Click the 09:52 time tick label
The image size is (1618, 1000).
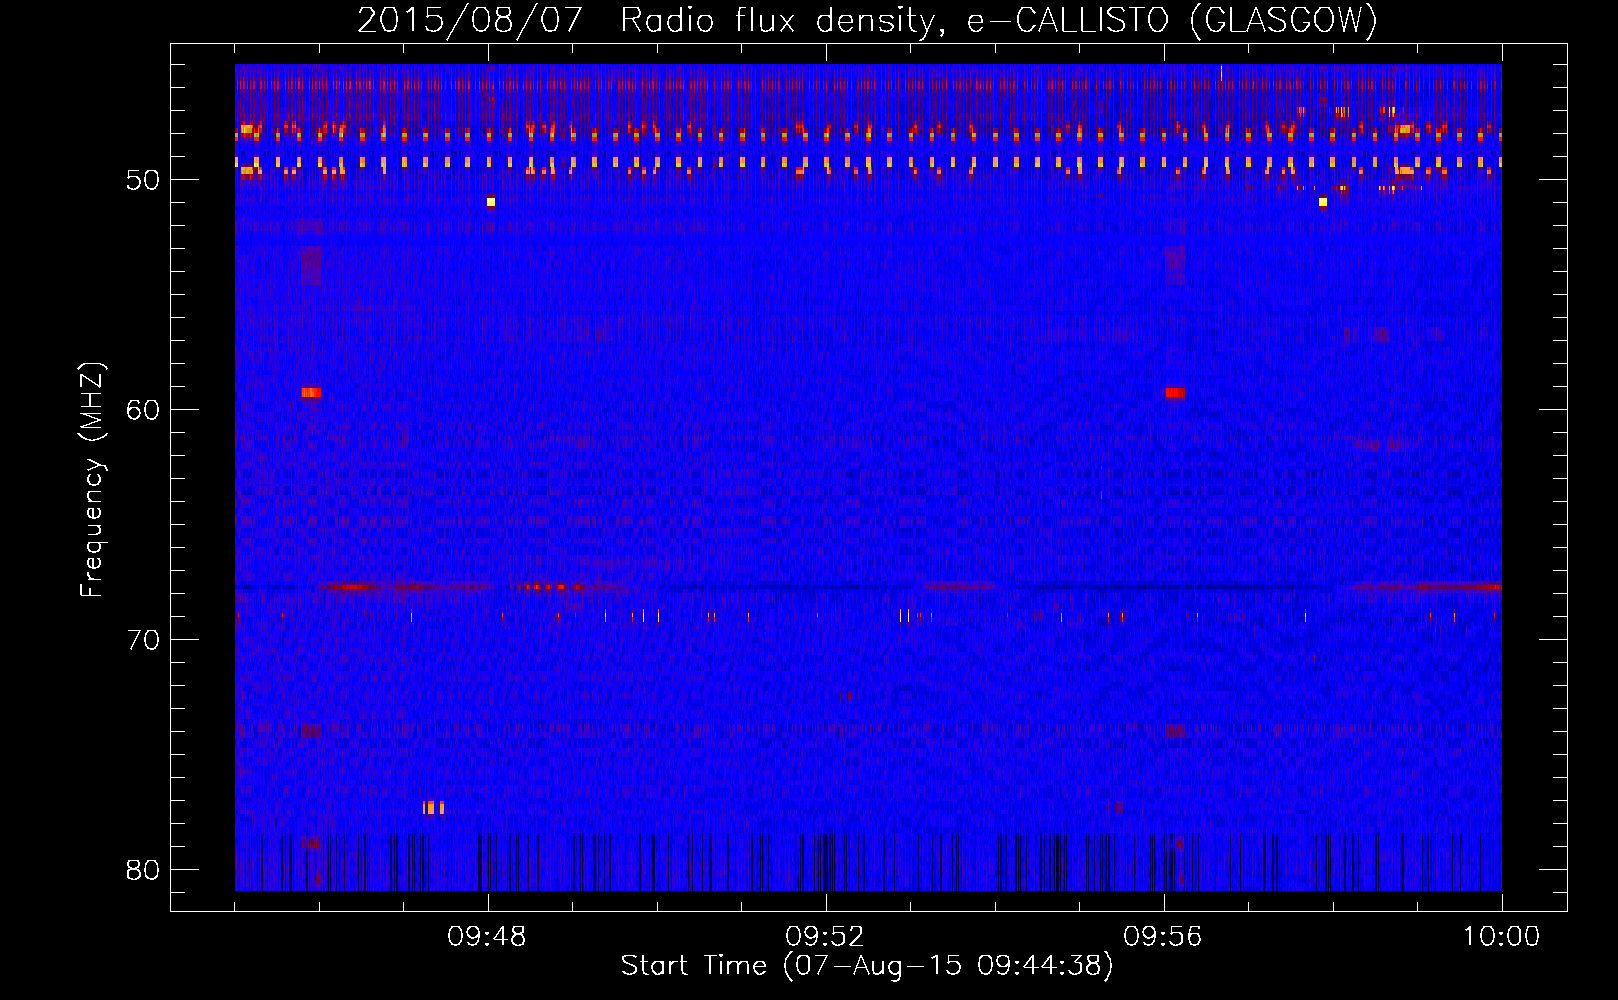click(825, 937)
